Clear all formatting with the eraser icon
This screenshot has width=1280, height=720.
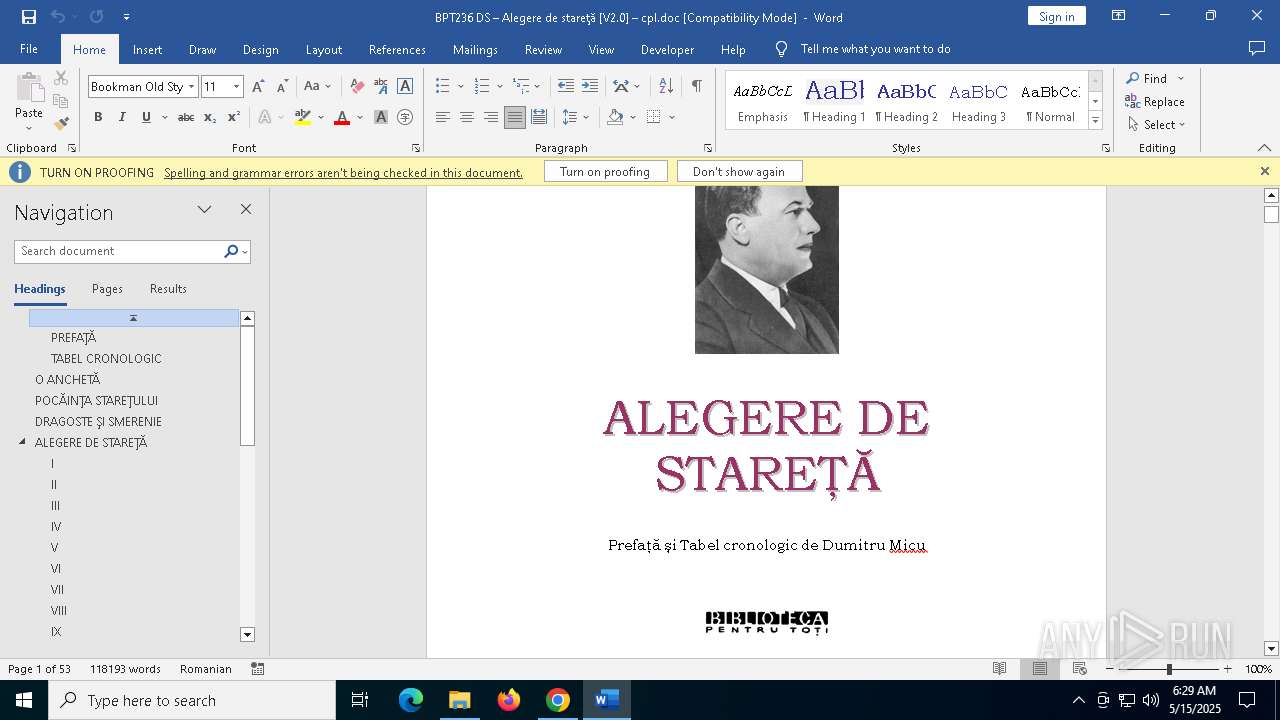pyautogui.click(x=357, y=87)
